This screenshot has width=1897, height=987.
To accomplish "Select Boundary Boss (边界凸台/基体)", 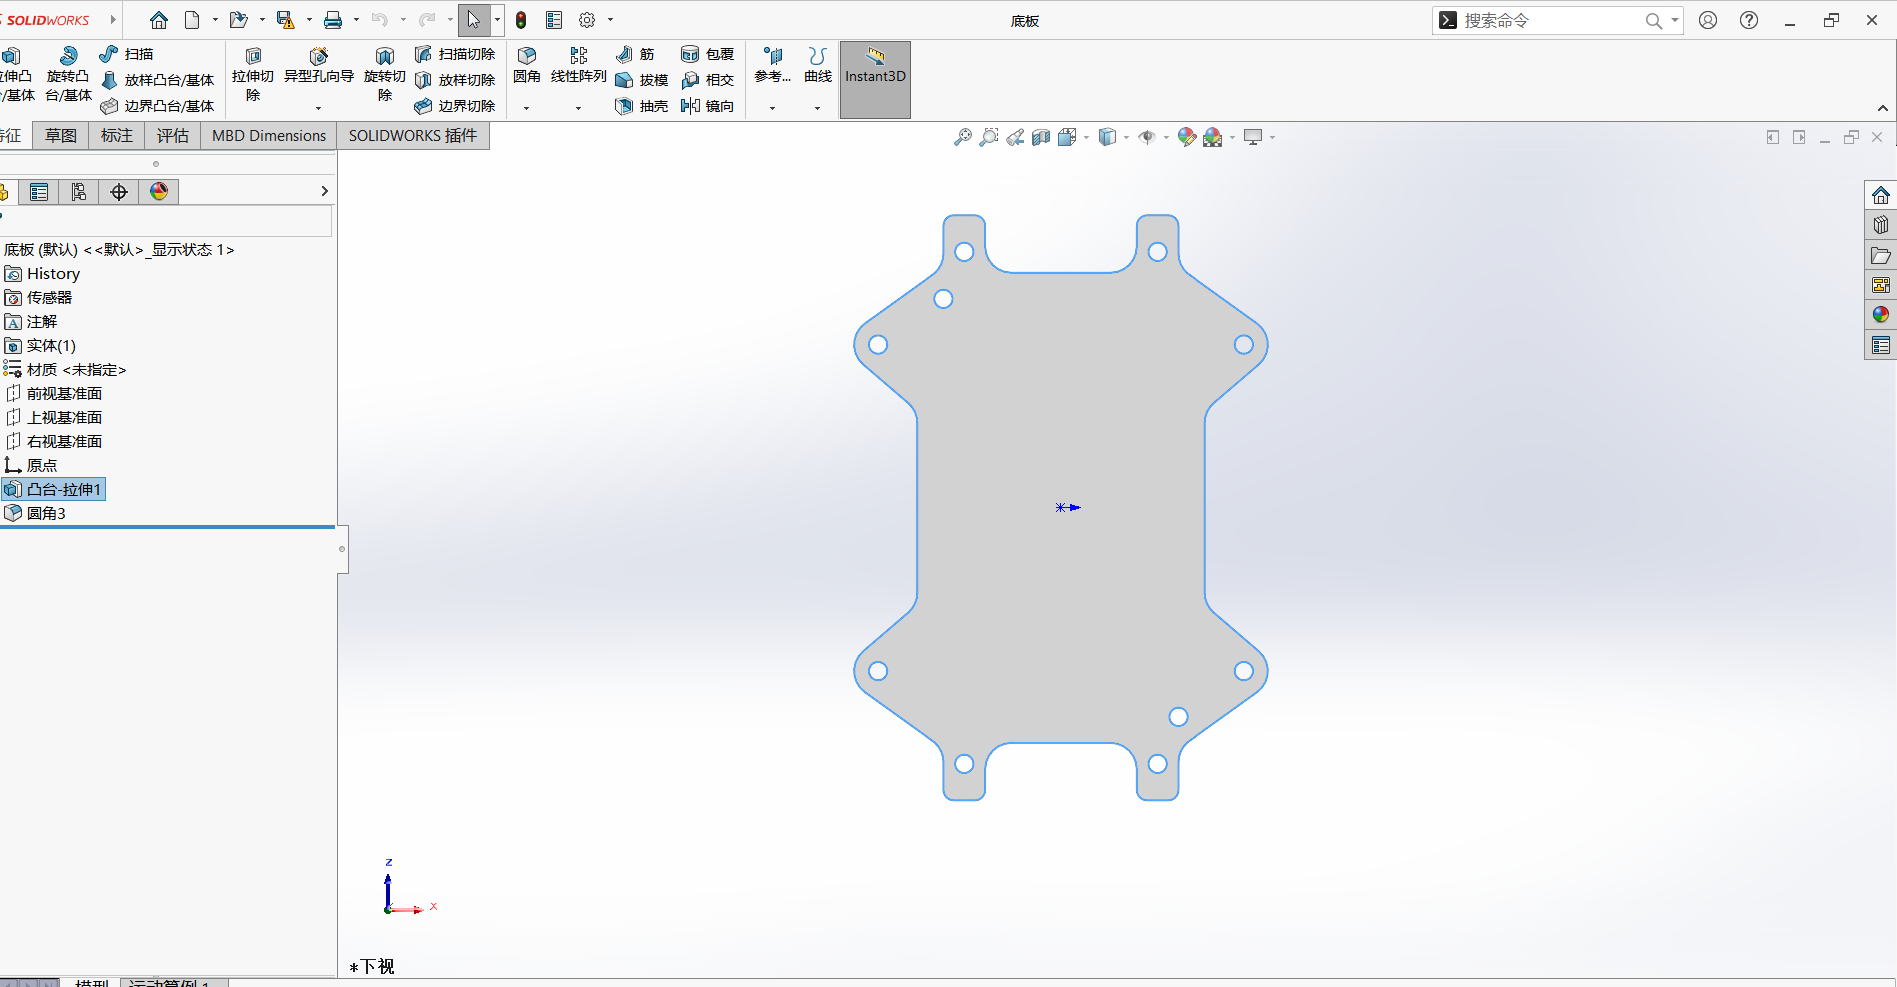I will [158, 106].
